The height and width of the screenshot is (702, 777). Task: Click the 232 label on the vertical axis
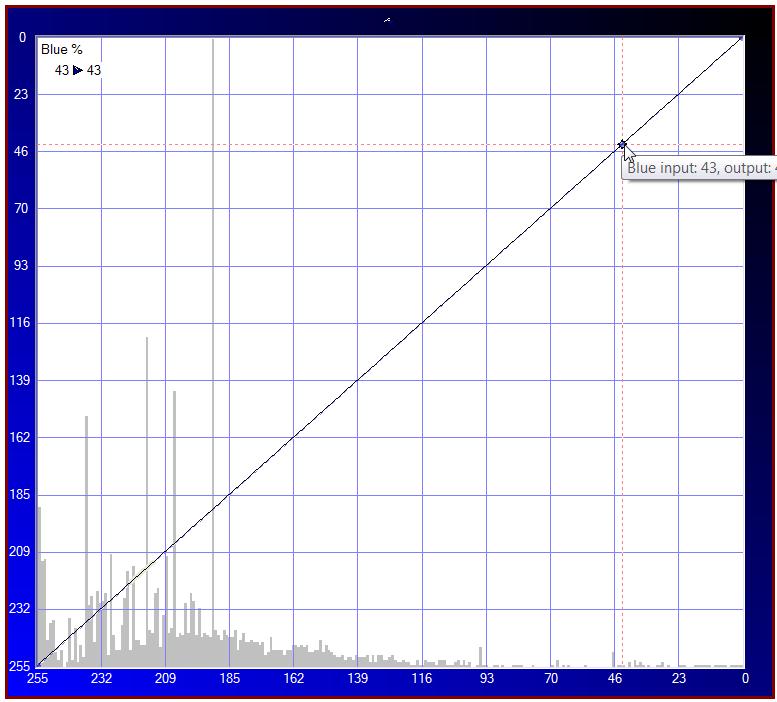(18, 609)
